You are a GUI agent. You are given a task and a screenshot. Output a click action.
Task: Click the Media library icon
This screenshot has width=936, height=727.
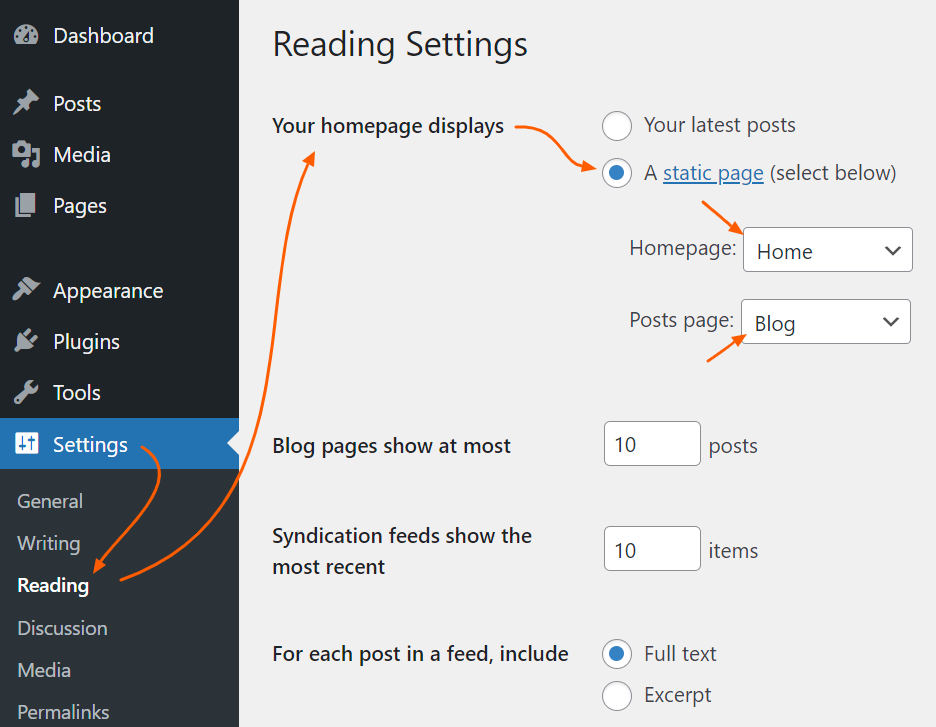[26, 154]
